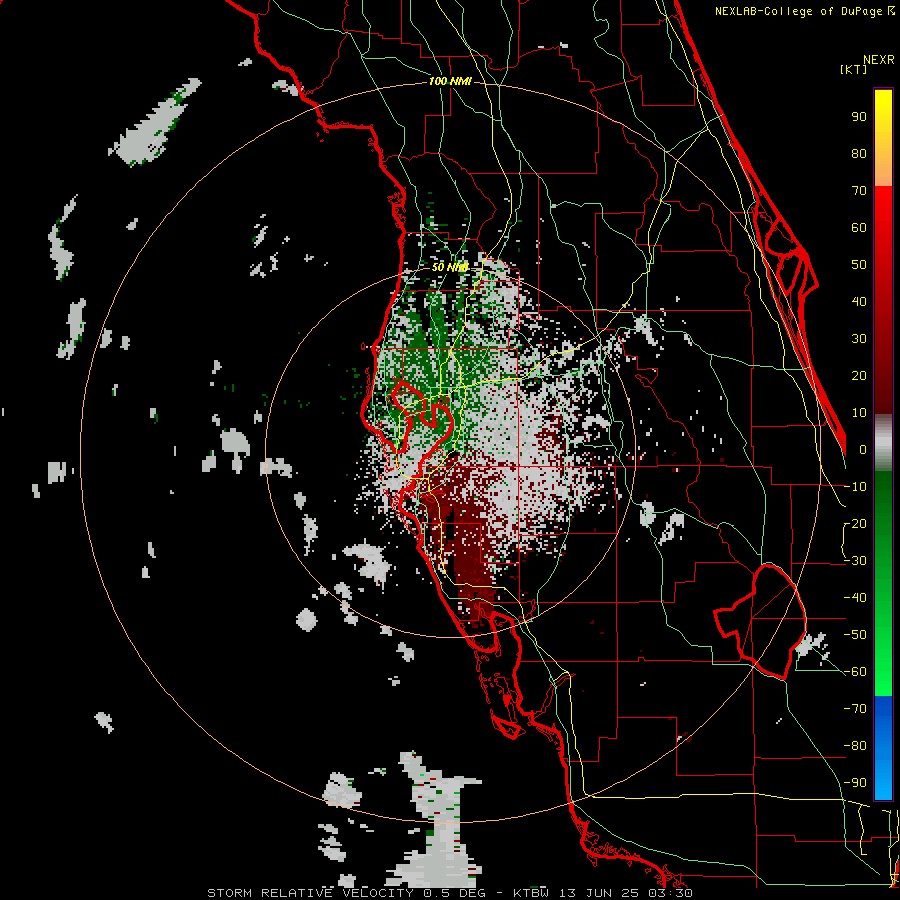This screenshot has width=900, height=900.
Task: Click the -50 tick label
Action: point(855,635)
